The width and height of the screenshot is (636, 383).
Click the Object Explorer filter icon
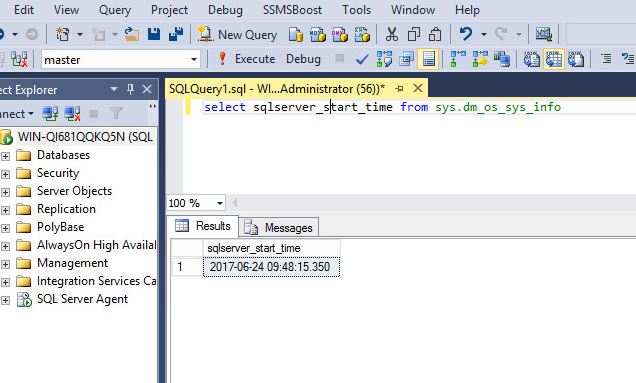pyautogui.click(x=116, y=114)
